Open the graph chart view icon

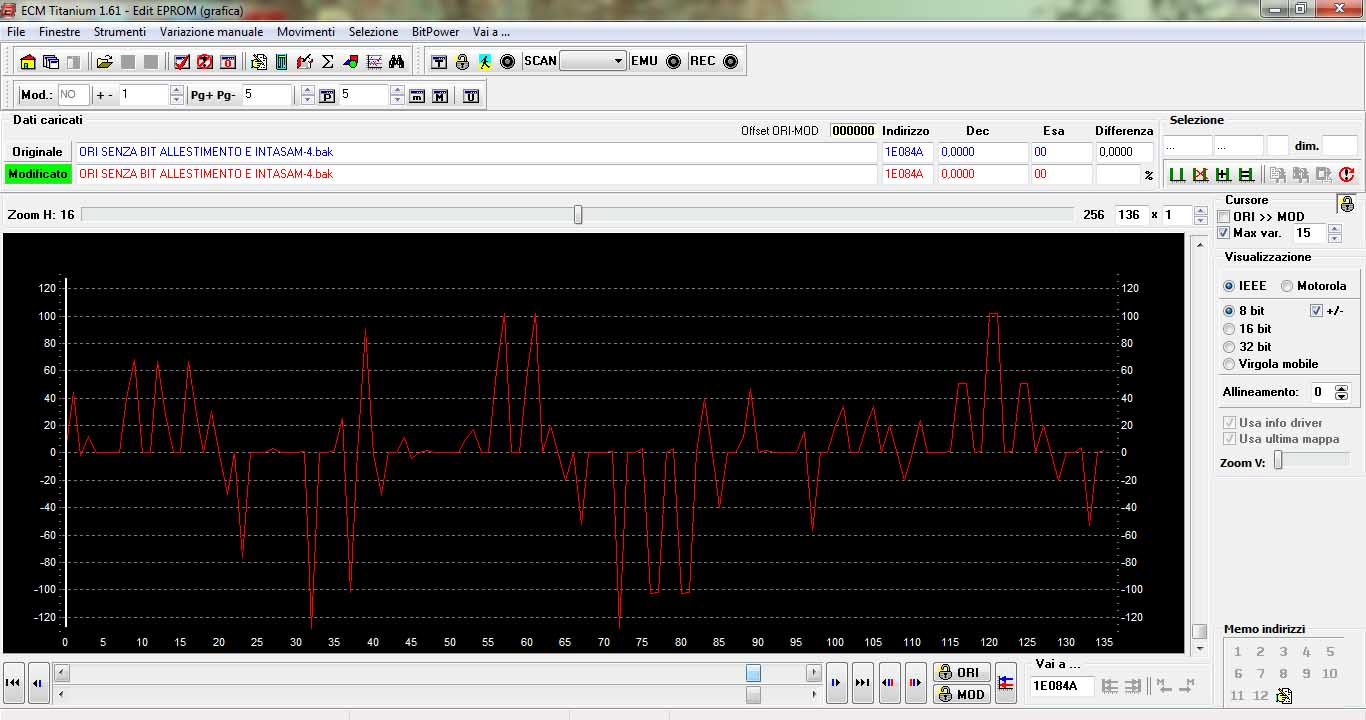tap(374, 61)
